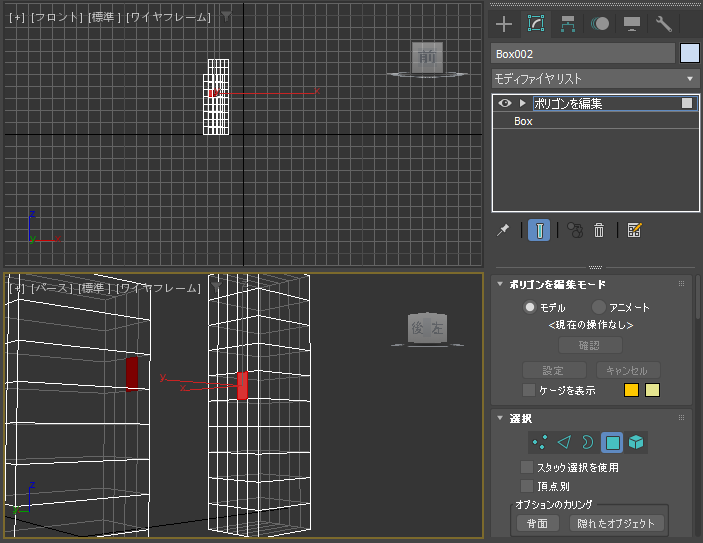Click the trash icon to remove modifier
This screenshot has width=703, height=543.
tap(599, 230)
